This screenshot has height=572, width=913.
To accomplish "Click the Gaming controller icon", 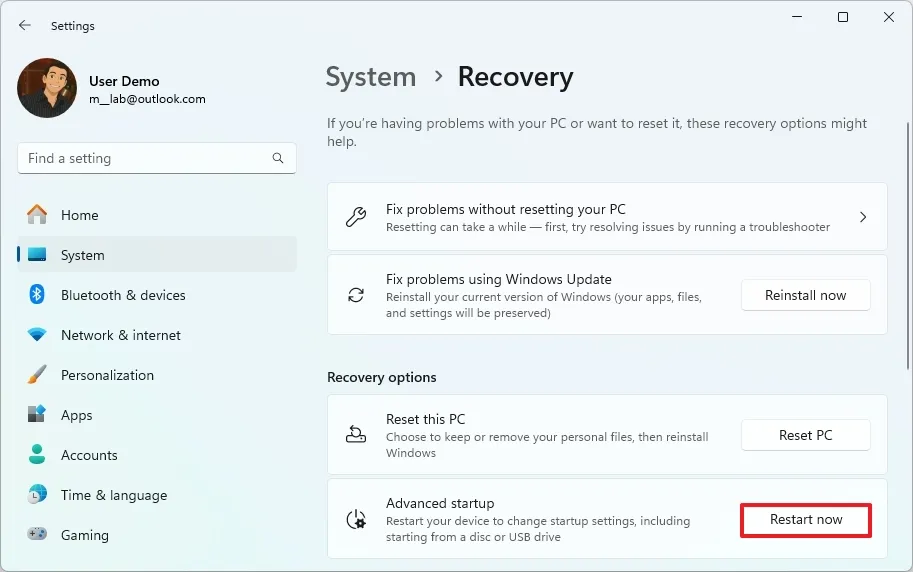I will 37,534.
